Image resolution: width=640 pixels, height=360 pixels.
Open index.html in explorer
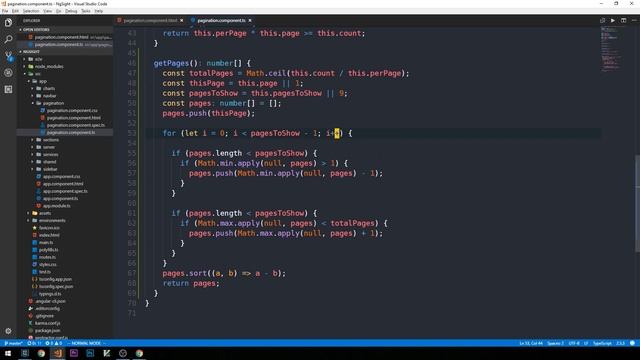click(49, 235)
